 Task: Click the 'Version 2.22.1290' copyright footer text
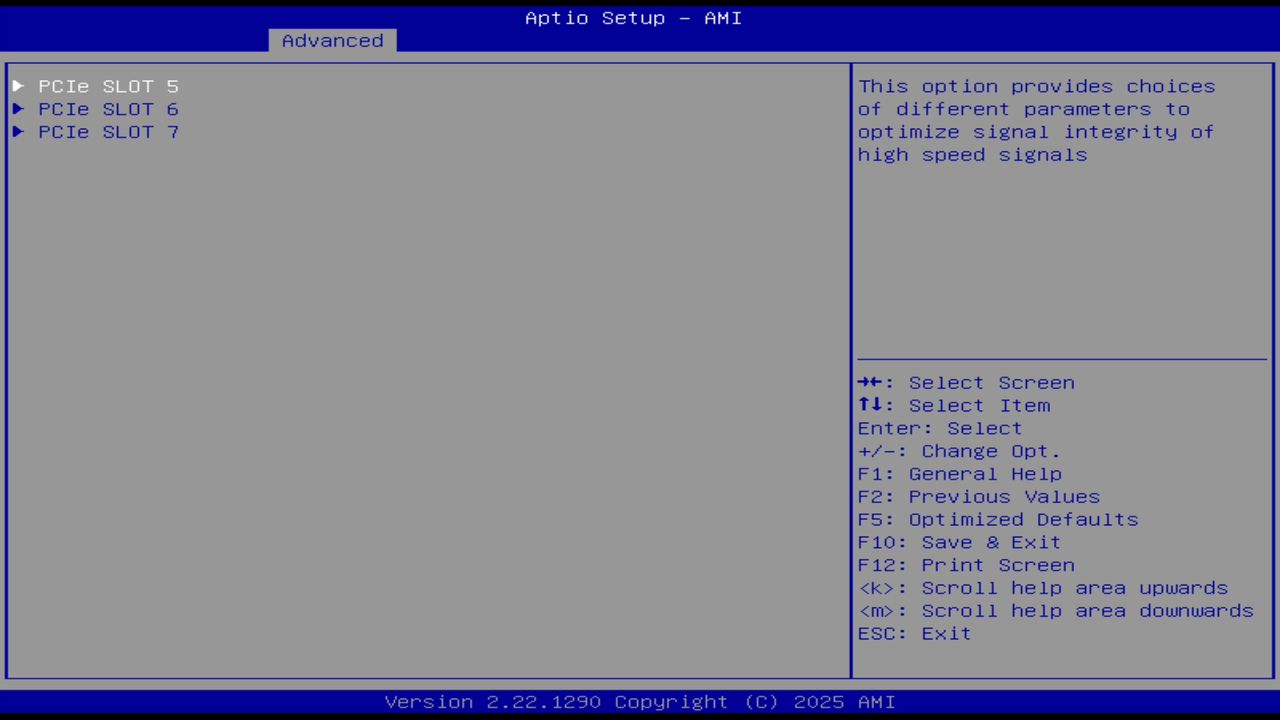pos(640,702)
